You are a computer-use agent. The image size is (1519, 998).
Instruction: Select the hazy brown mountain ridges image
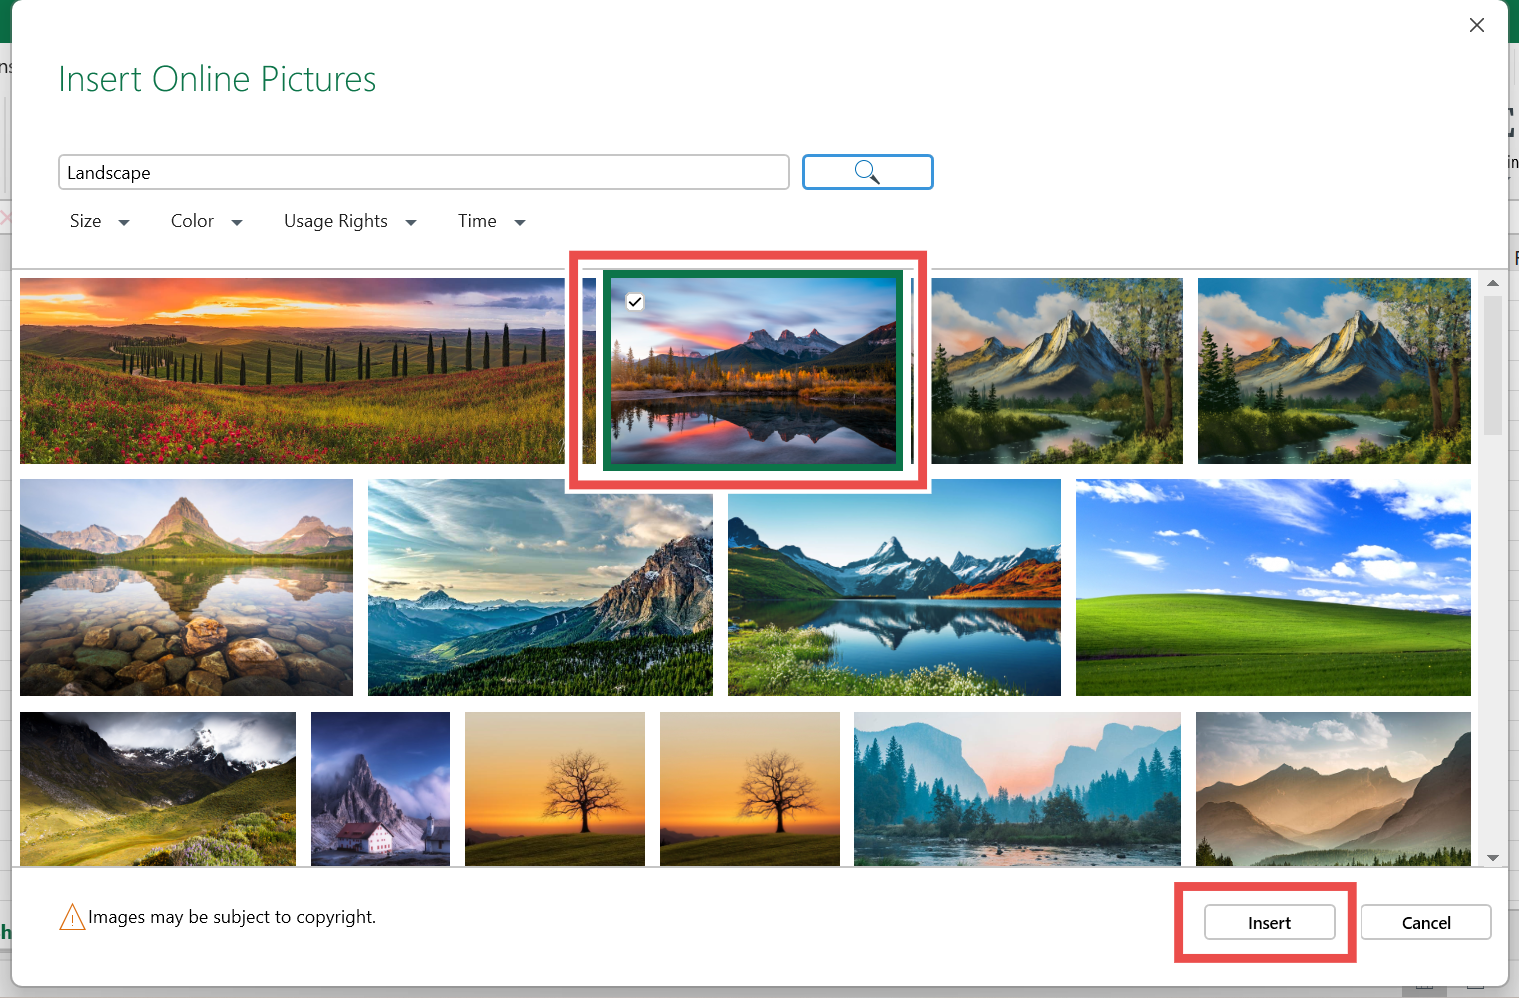1332,788
